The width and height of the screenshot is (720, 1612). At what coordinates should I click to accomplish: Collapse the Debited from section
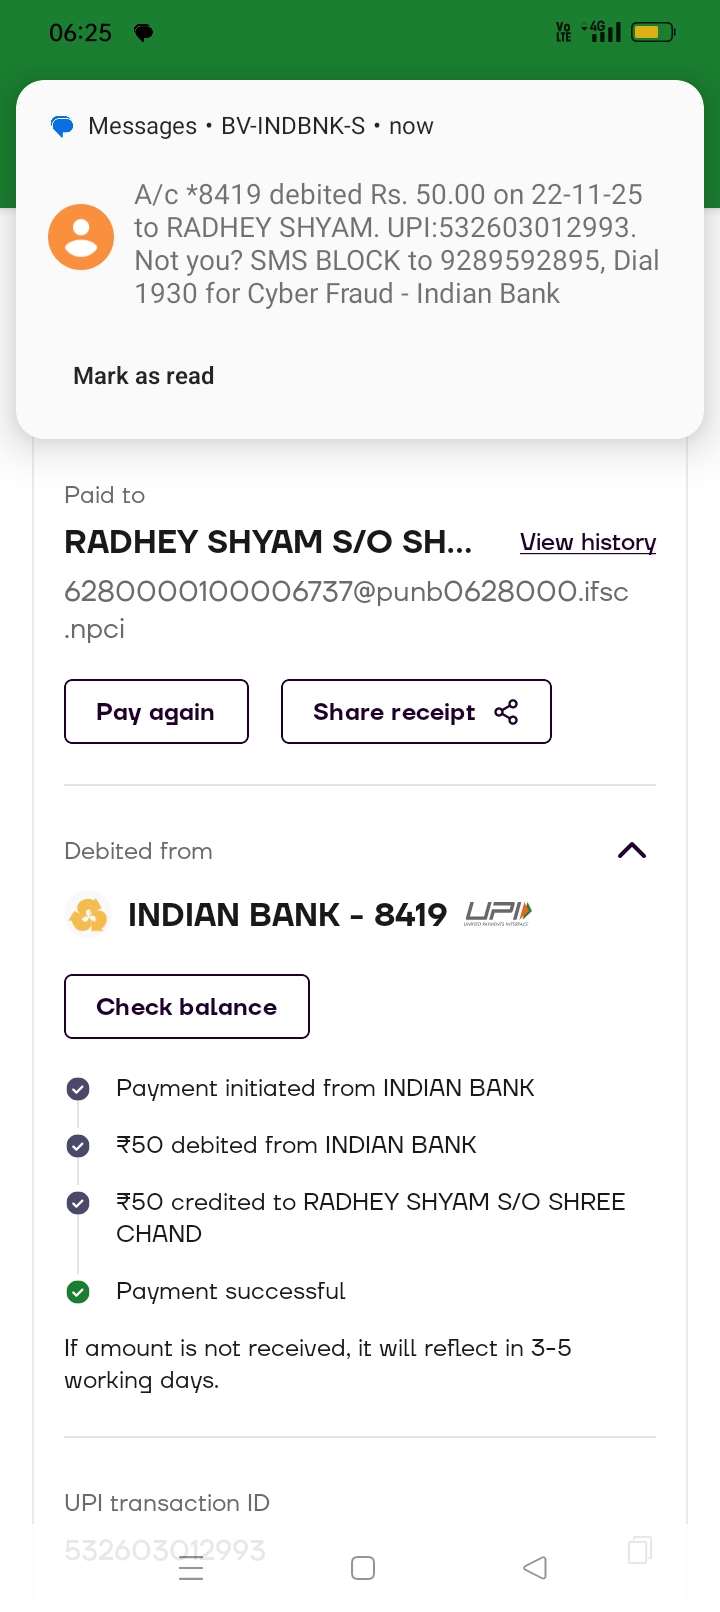pyautogui.click(x=632, y=851)
